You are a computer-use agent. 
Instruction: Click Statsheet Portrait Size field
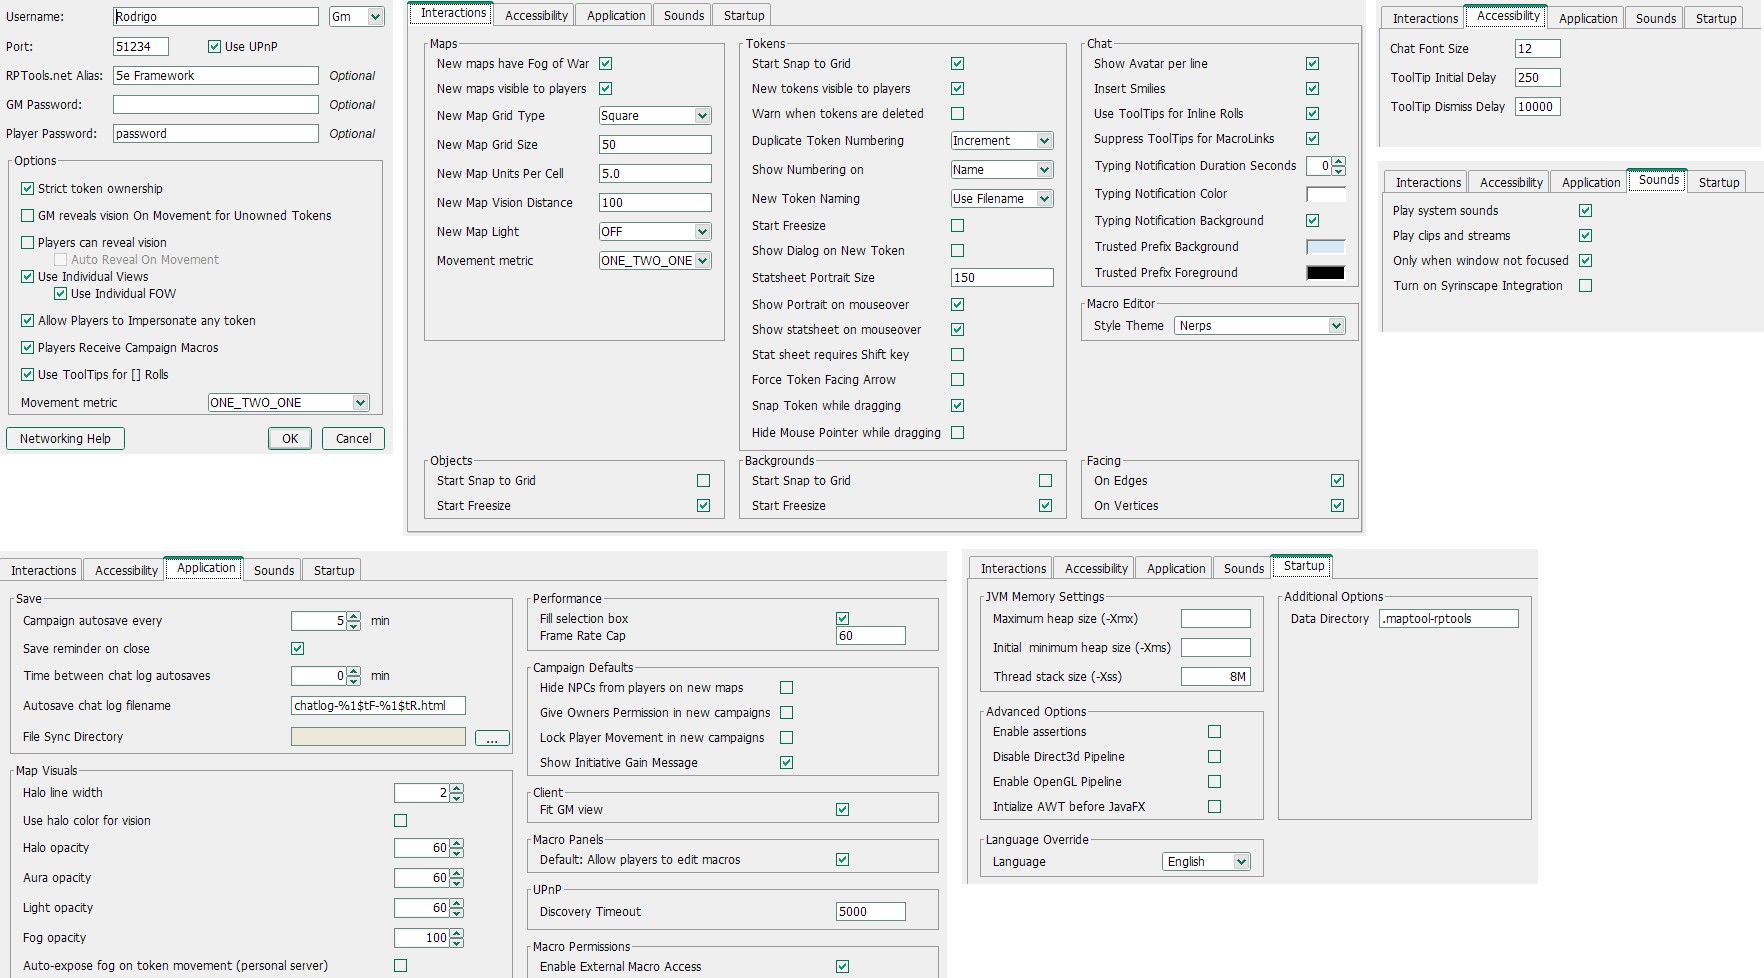click(x=1002, y=278)
